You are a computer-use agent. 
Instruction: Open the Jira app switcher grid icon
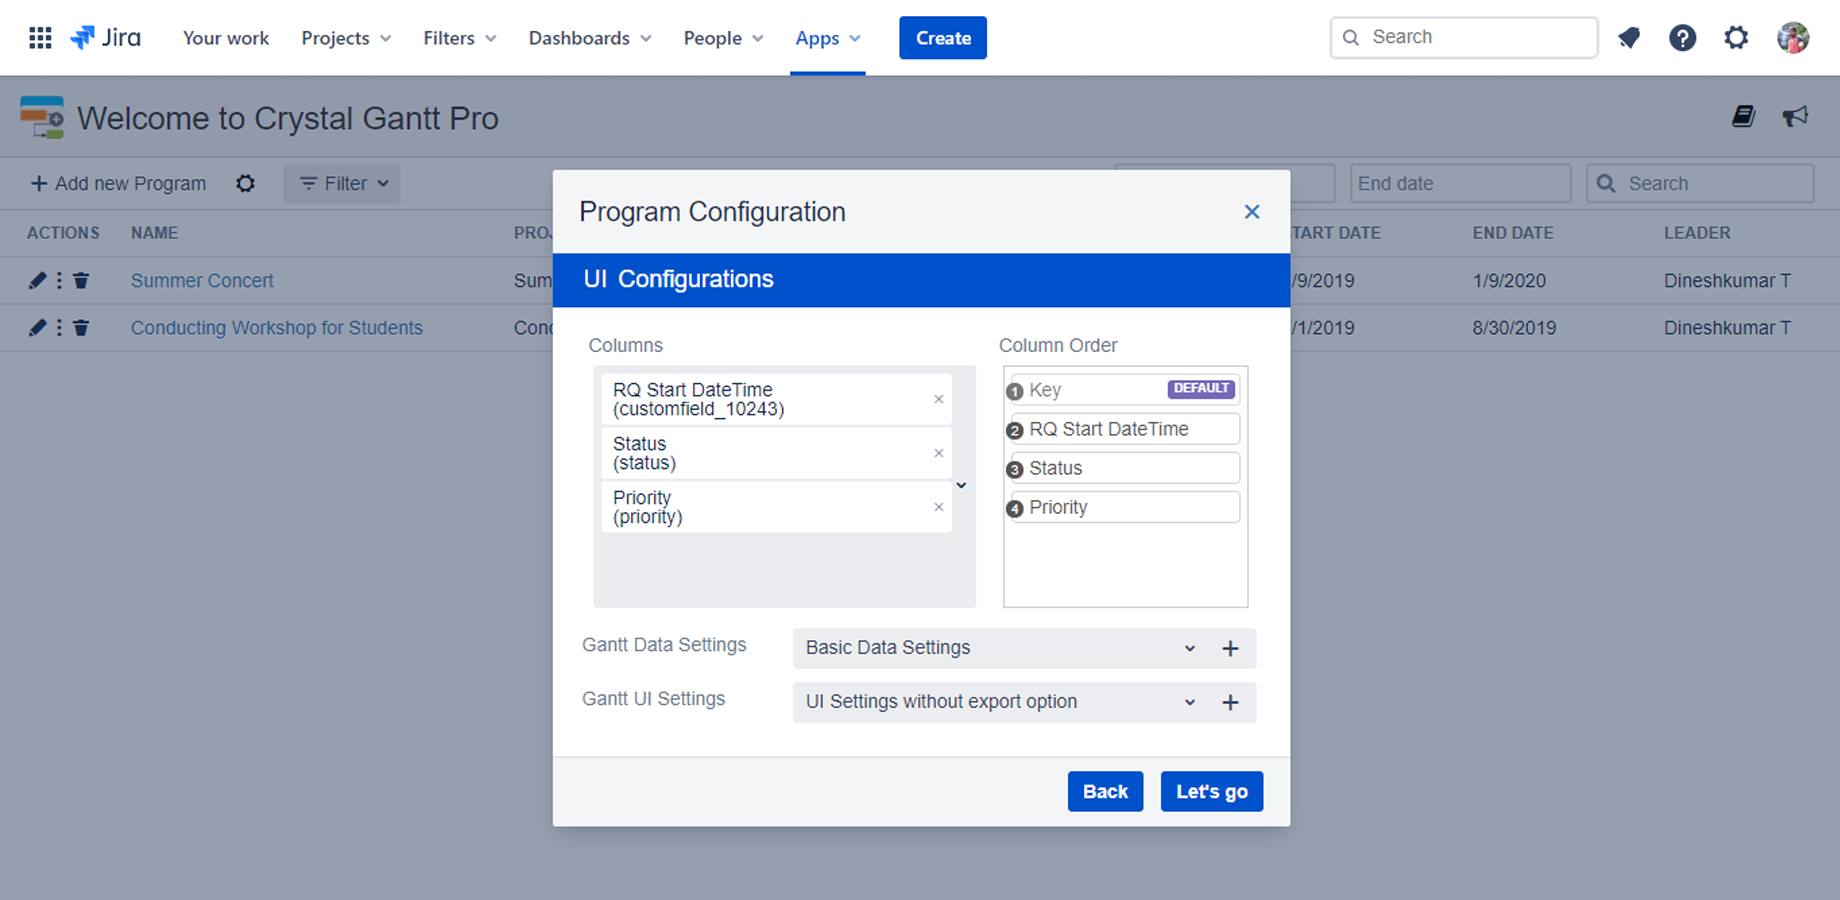(40, 38)
